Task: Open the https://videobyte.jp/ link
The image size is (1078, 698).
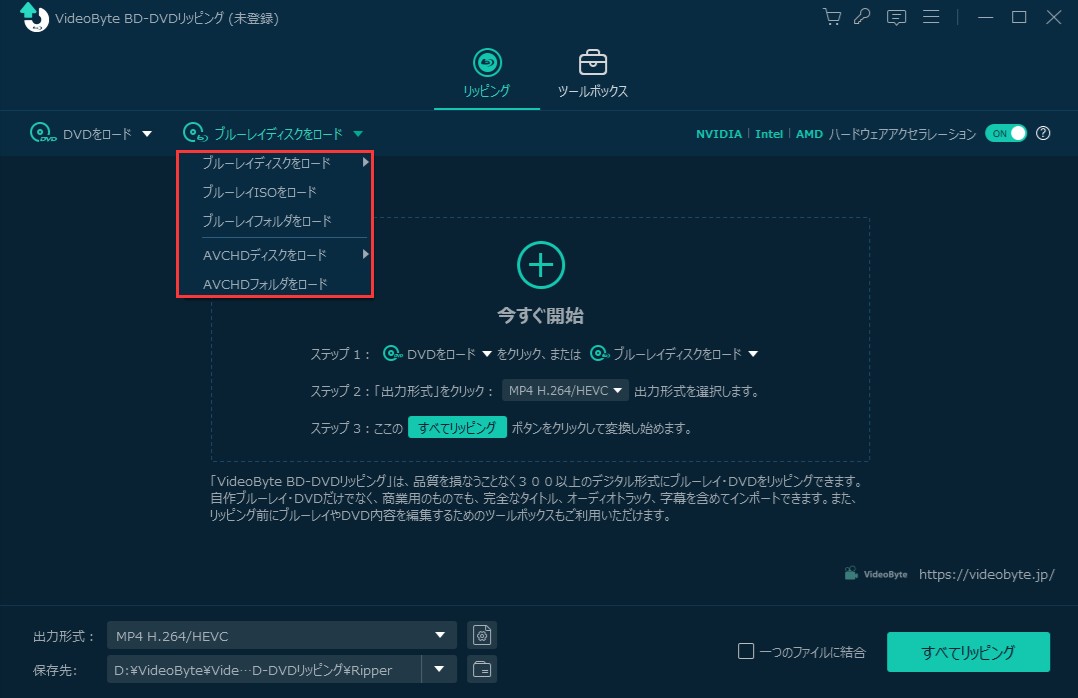Action: point(987,574)
